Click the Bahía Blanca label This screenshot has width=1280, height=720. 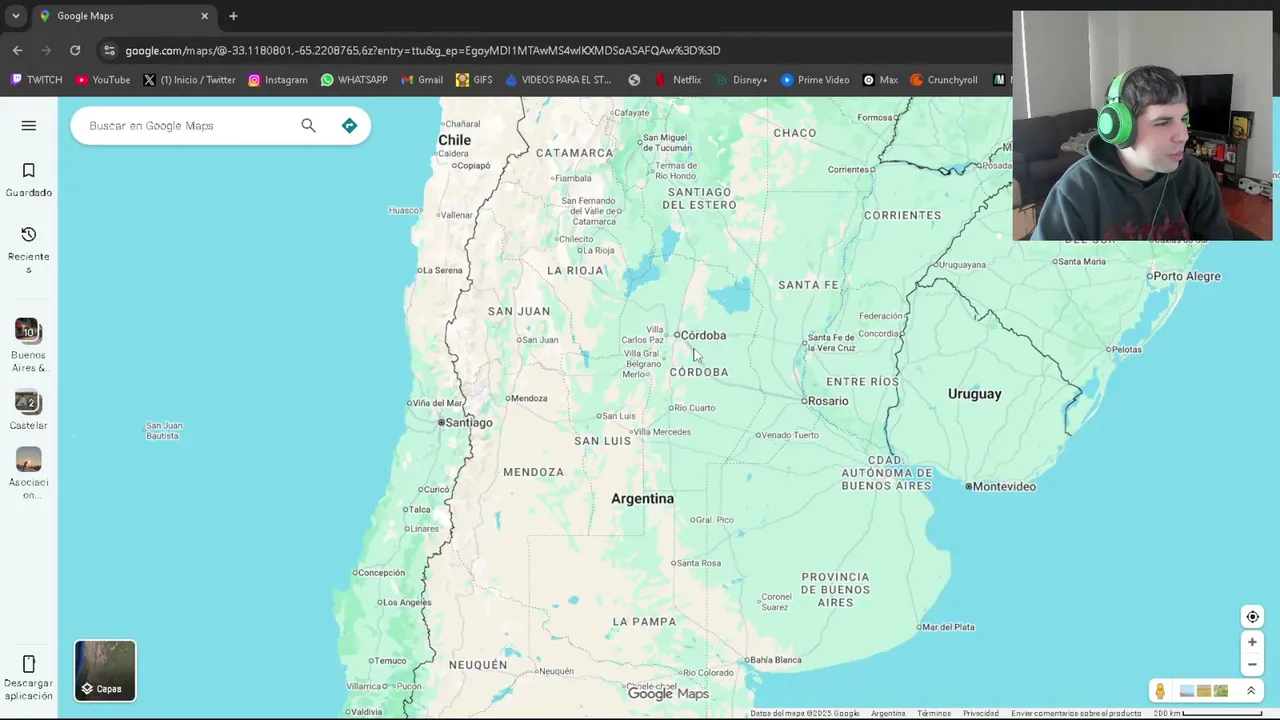pos(776,660)
